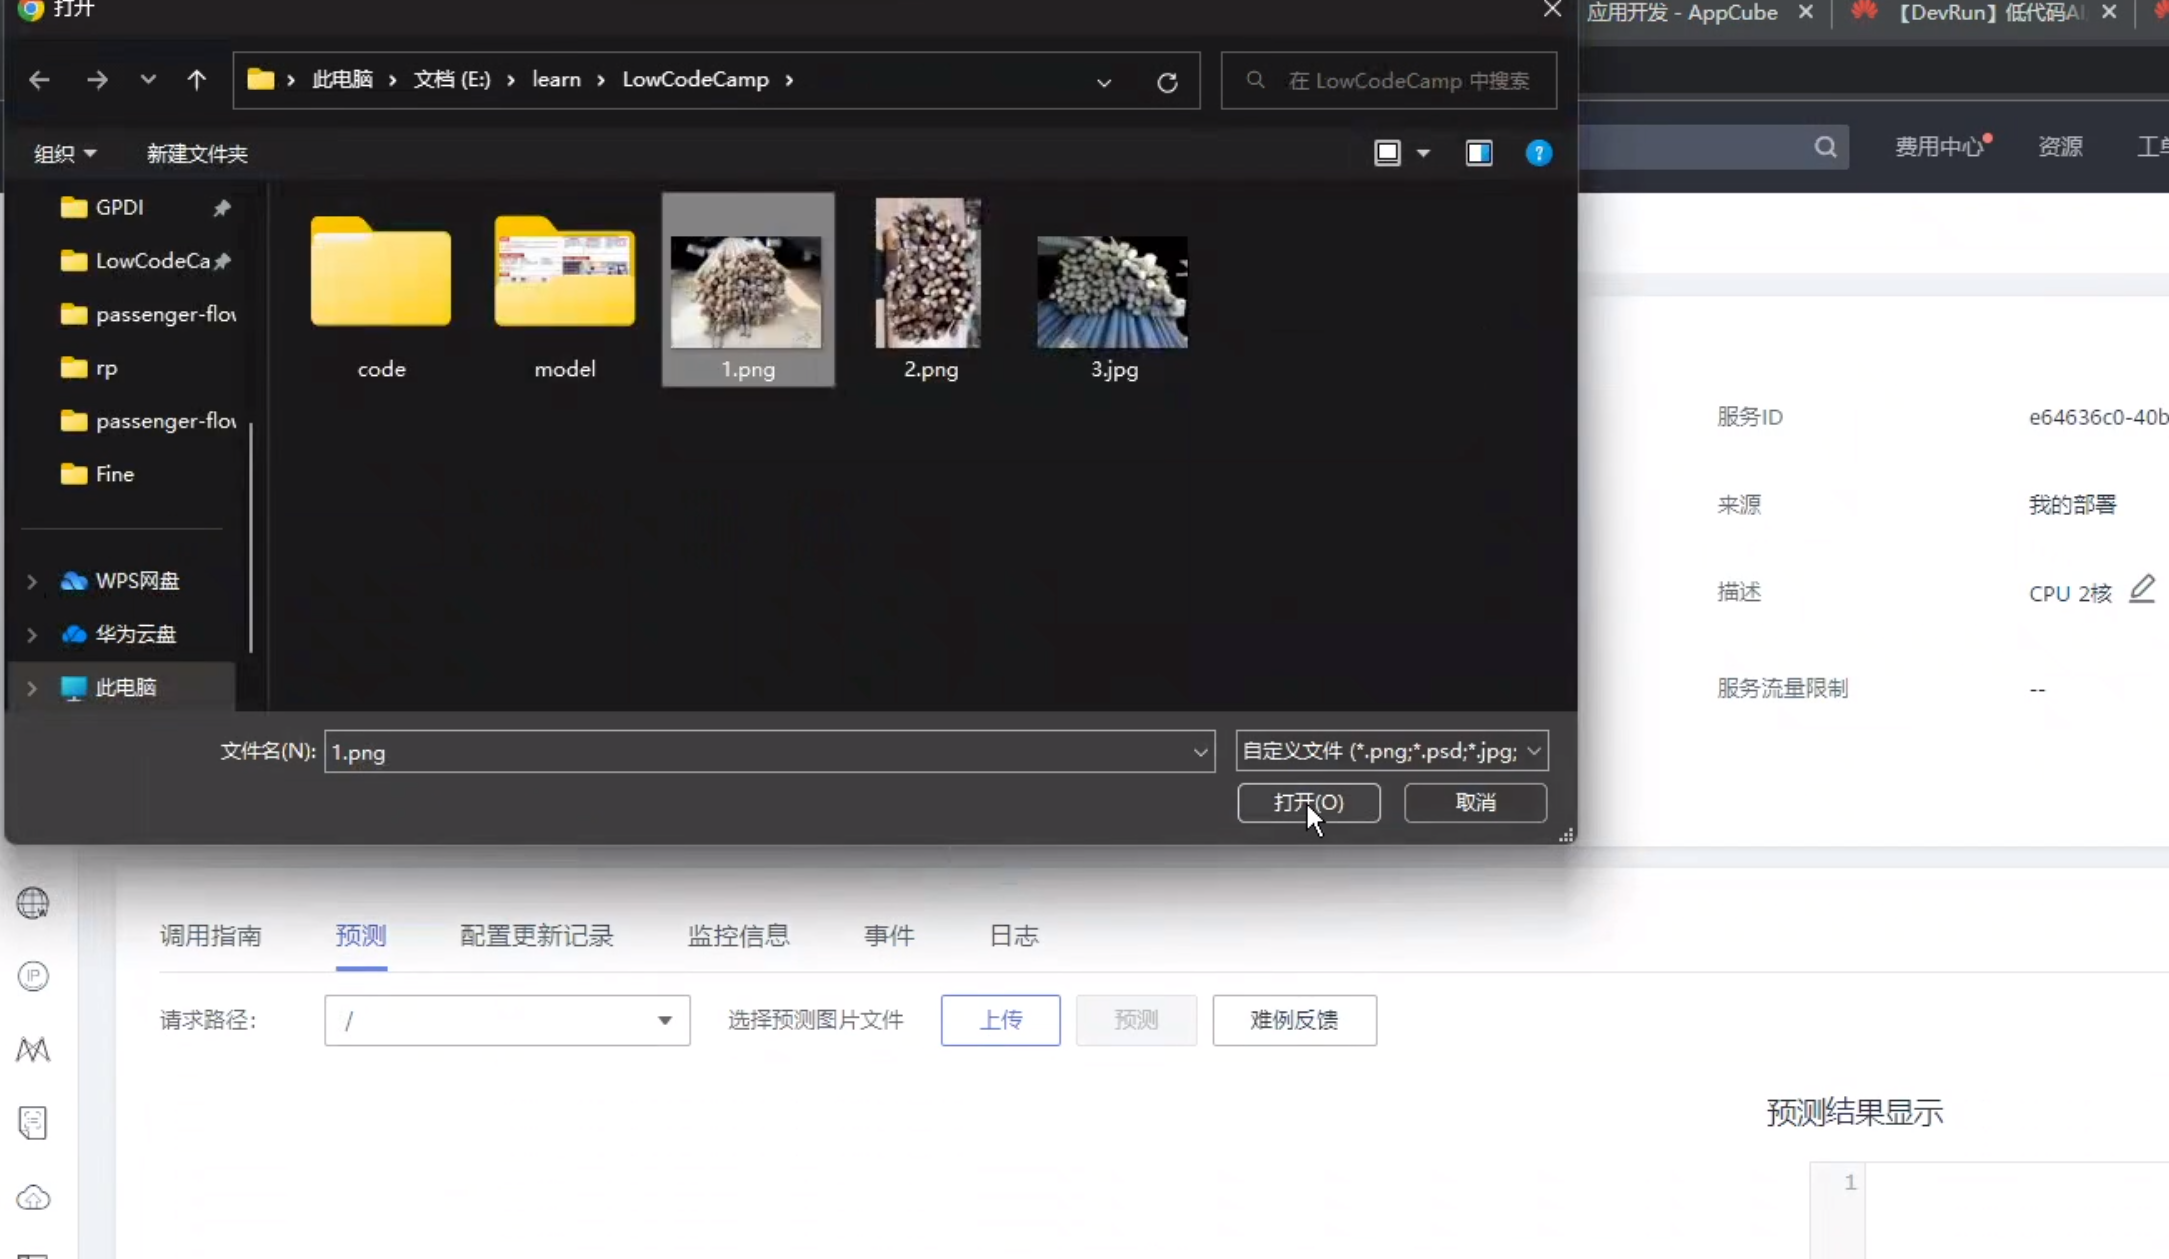
Task: Open the file dialog help icon
Action: click(x=1538, y=153)
